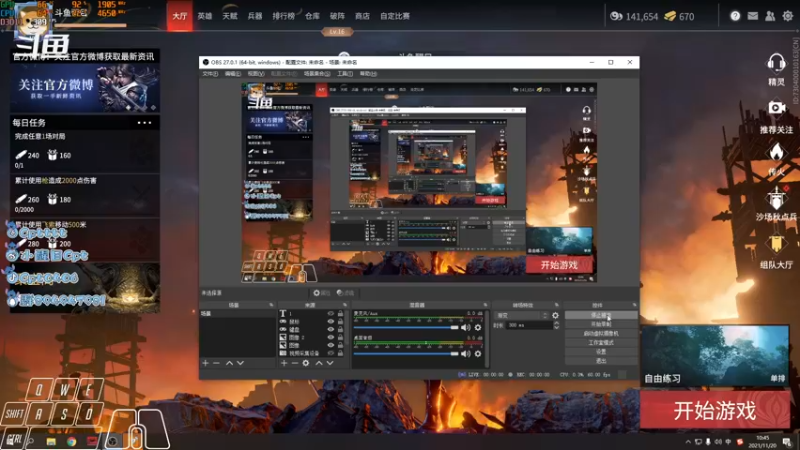Switch to 英雄 tab in game
The image size is (800, 450).
205,16
